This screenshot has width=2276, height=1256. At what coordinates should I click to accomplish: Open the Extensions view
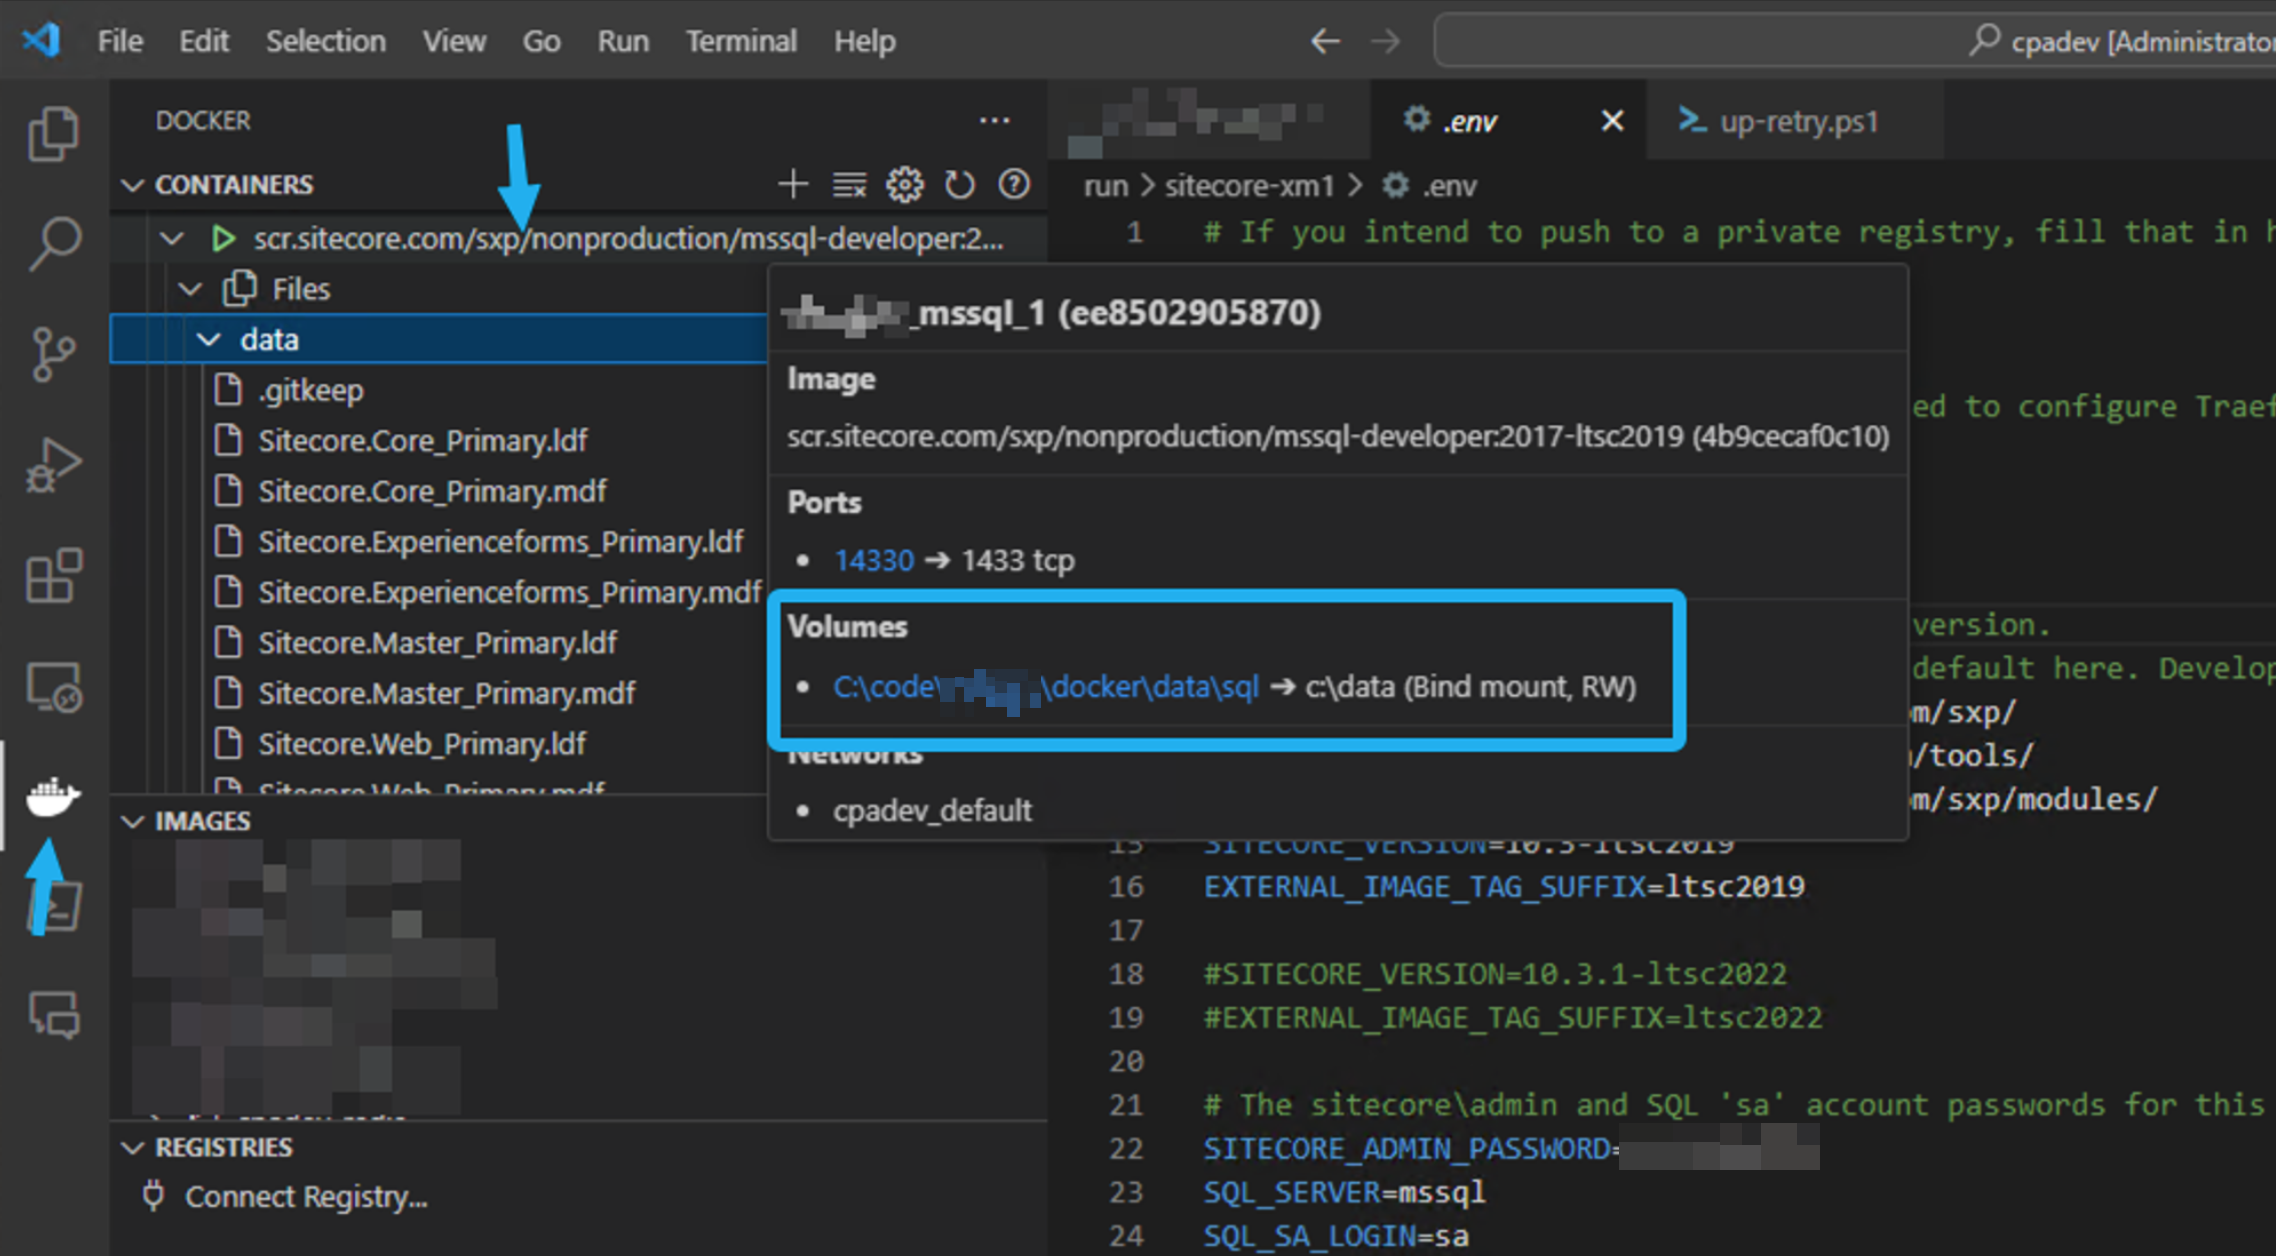point(53,576)
